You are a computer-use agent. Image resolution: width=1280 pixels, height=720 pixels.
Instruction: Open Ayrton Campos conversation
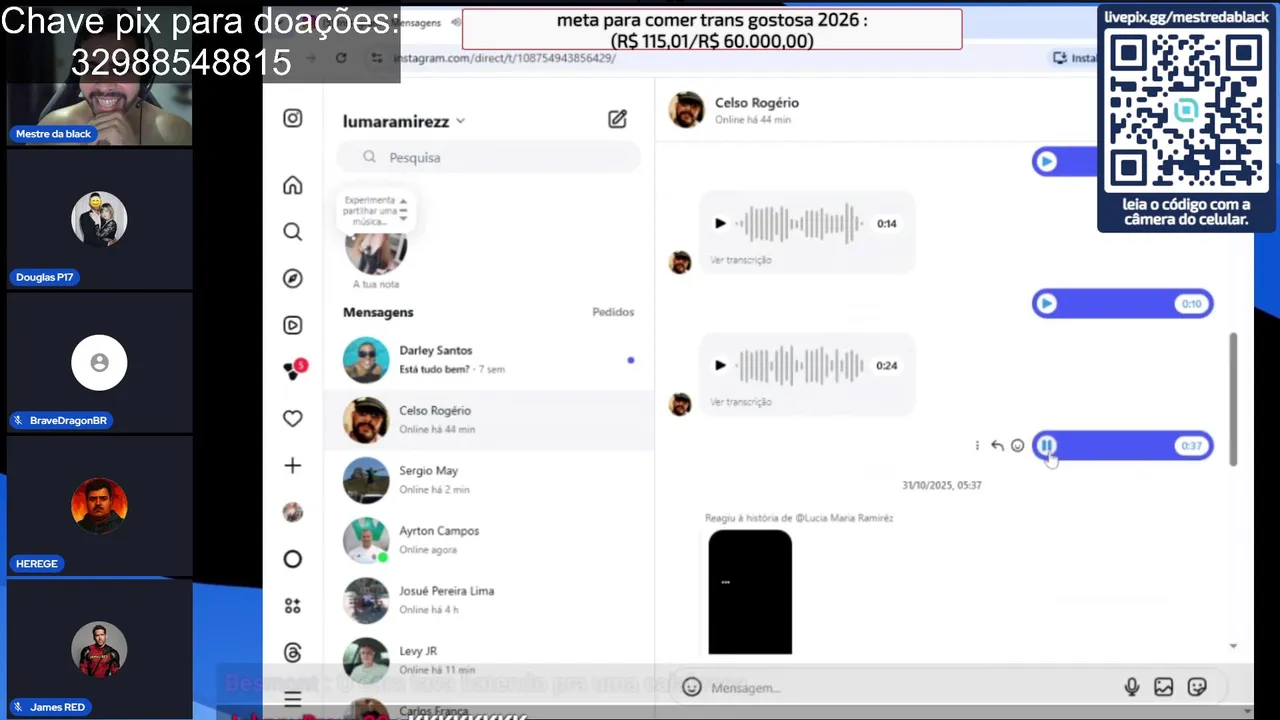tap(489, 540)
